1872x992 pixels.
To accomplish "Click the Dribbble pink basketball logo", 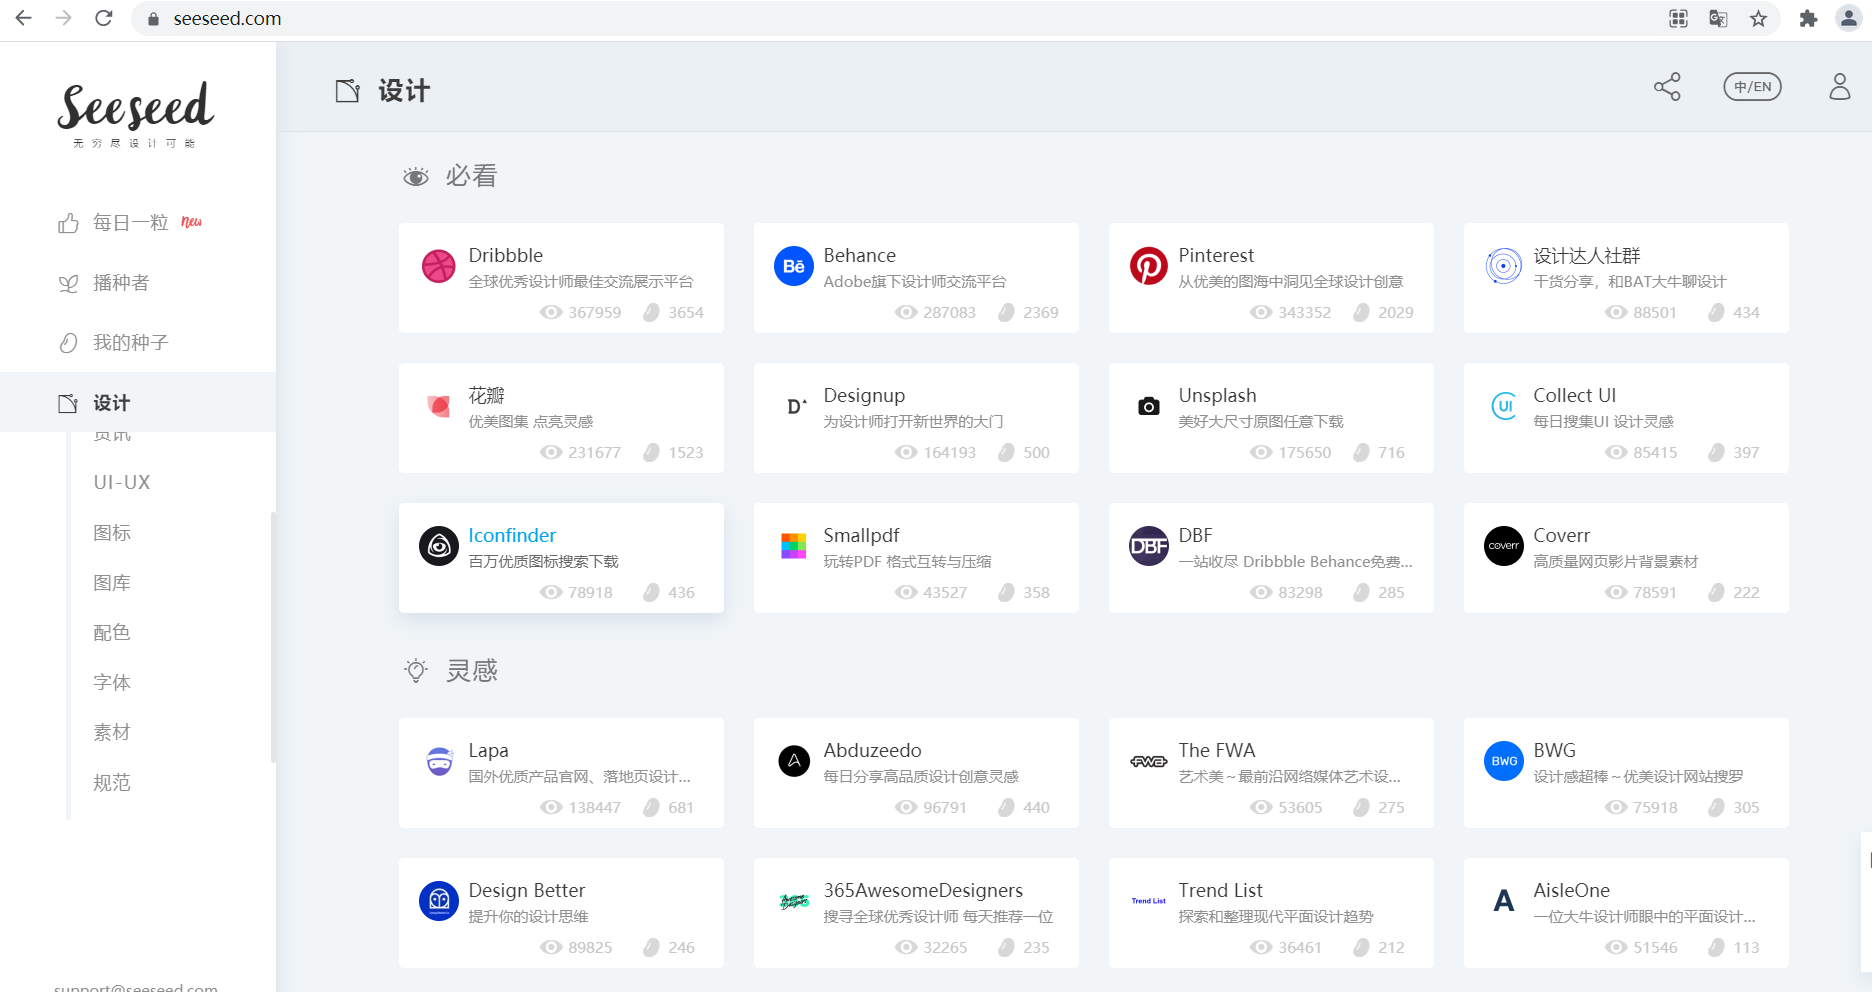I will [x=438, y=266].
